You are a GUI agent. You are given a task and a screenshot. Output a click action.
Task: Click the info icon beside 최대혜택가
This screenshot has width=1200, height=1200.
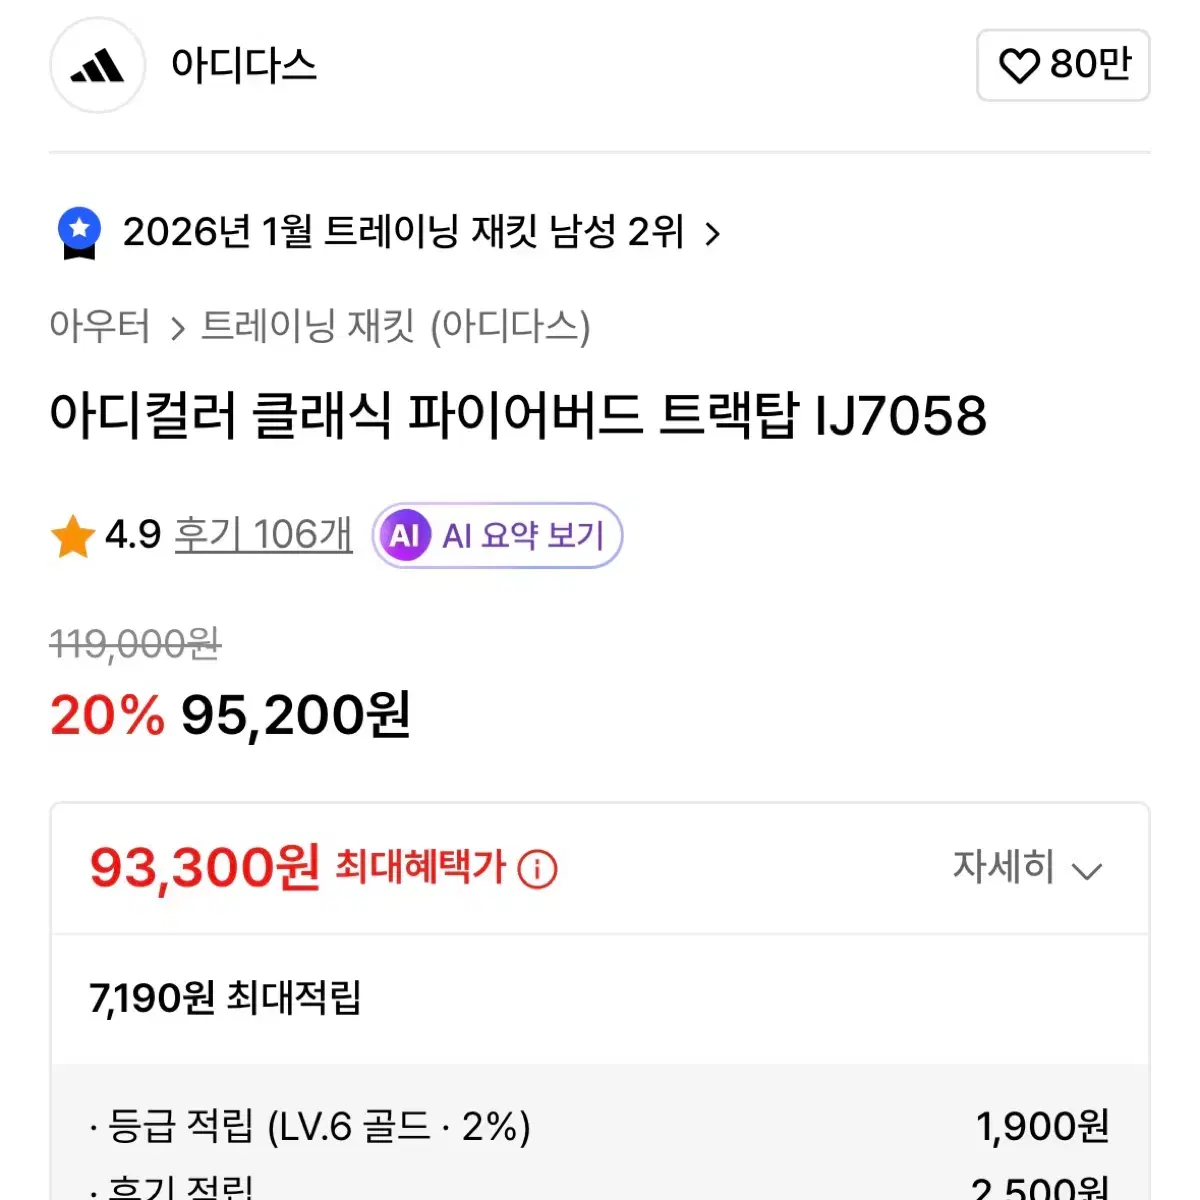pyautogui.click(x=537, y=869)
